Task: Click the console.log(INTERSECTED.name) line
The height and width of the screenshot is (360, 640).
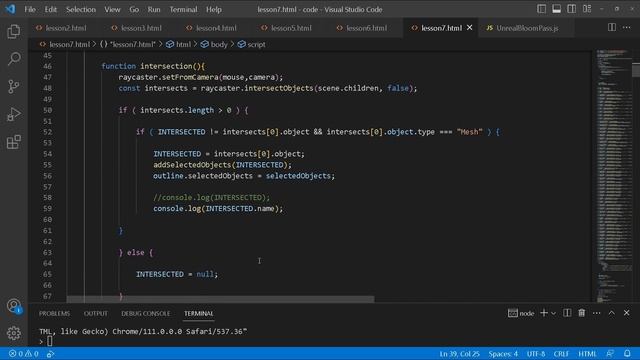Action: [218, 209]
